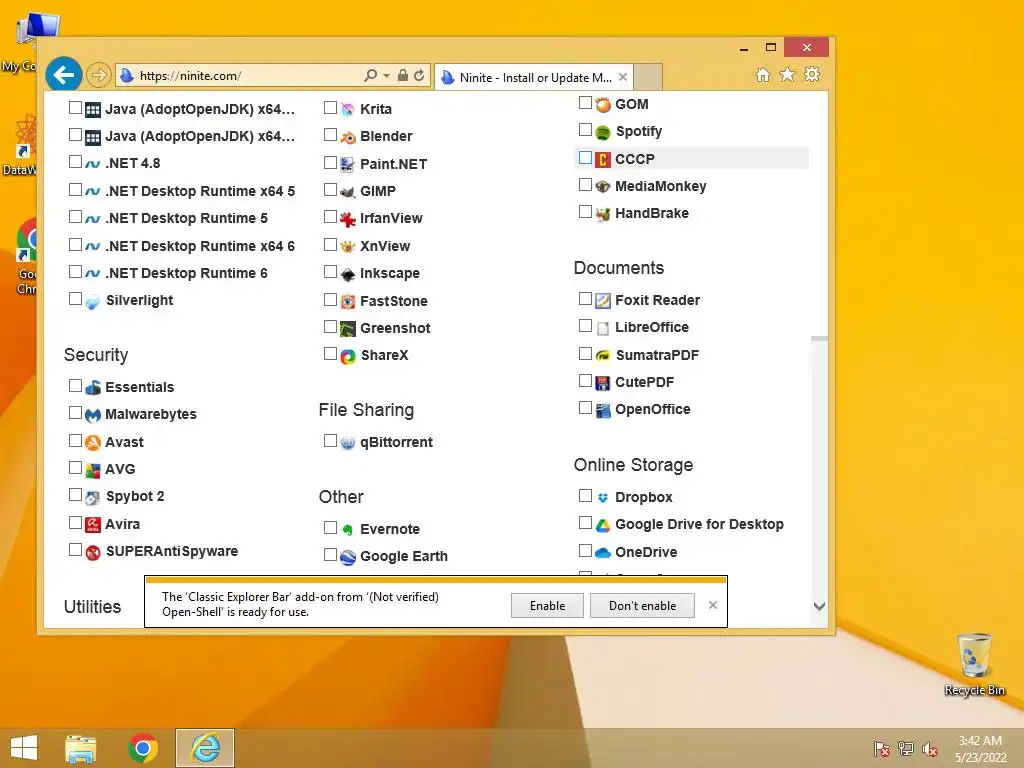Select the OpenOffice checkbox
Screen dimensions: 1024x768
(x=585, y=408)
